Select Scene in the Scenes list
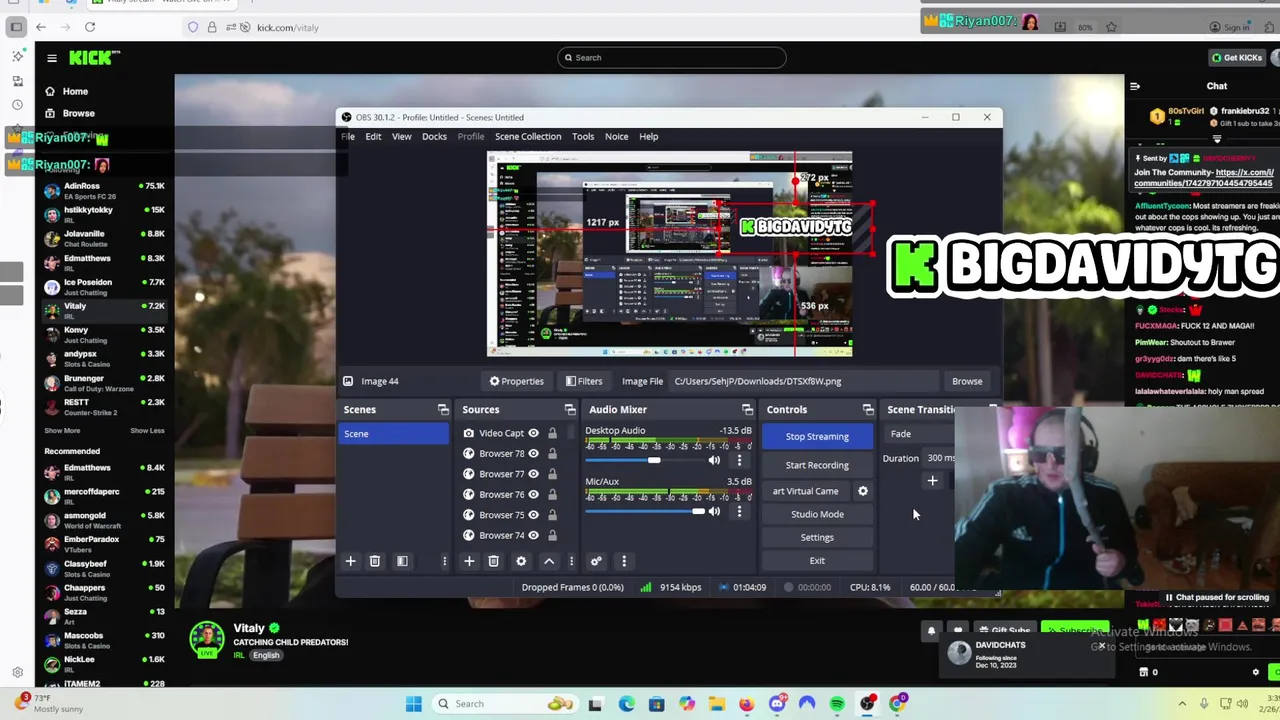The image size is (1280, 720). pos(394,434)
